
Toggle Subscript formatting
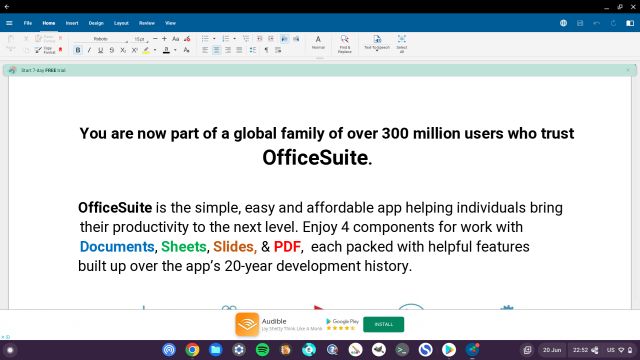coord(123,50)
